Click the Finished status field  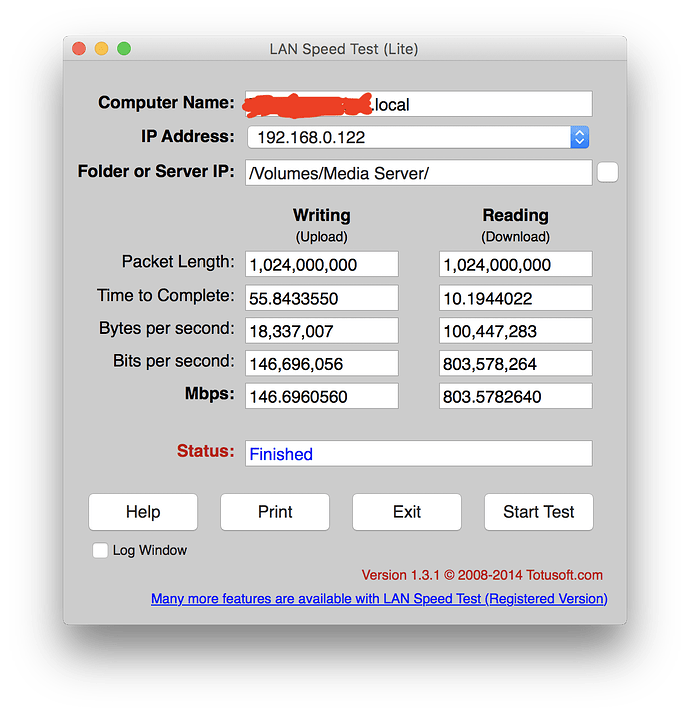coord(419,454)
